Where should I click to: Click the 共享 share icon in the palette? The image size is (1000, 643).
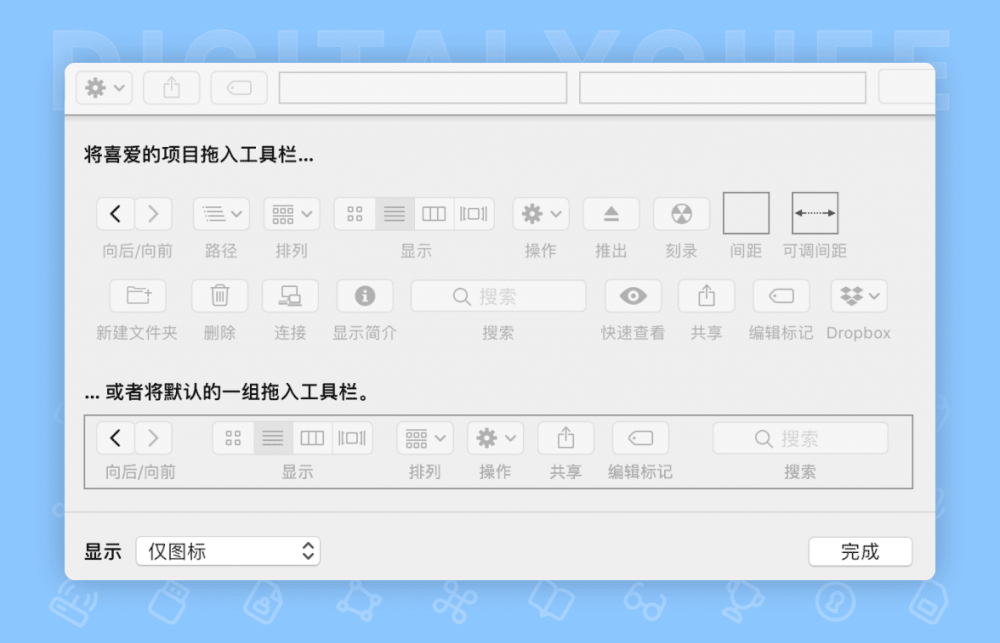click(x=707, y=296)
